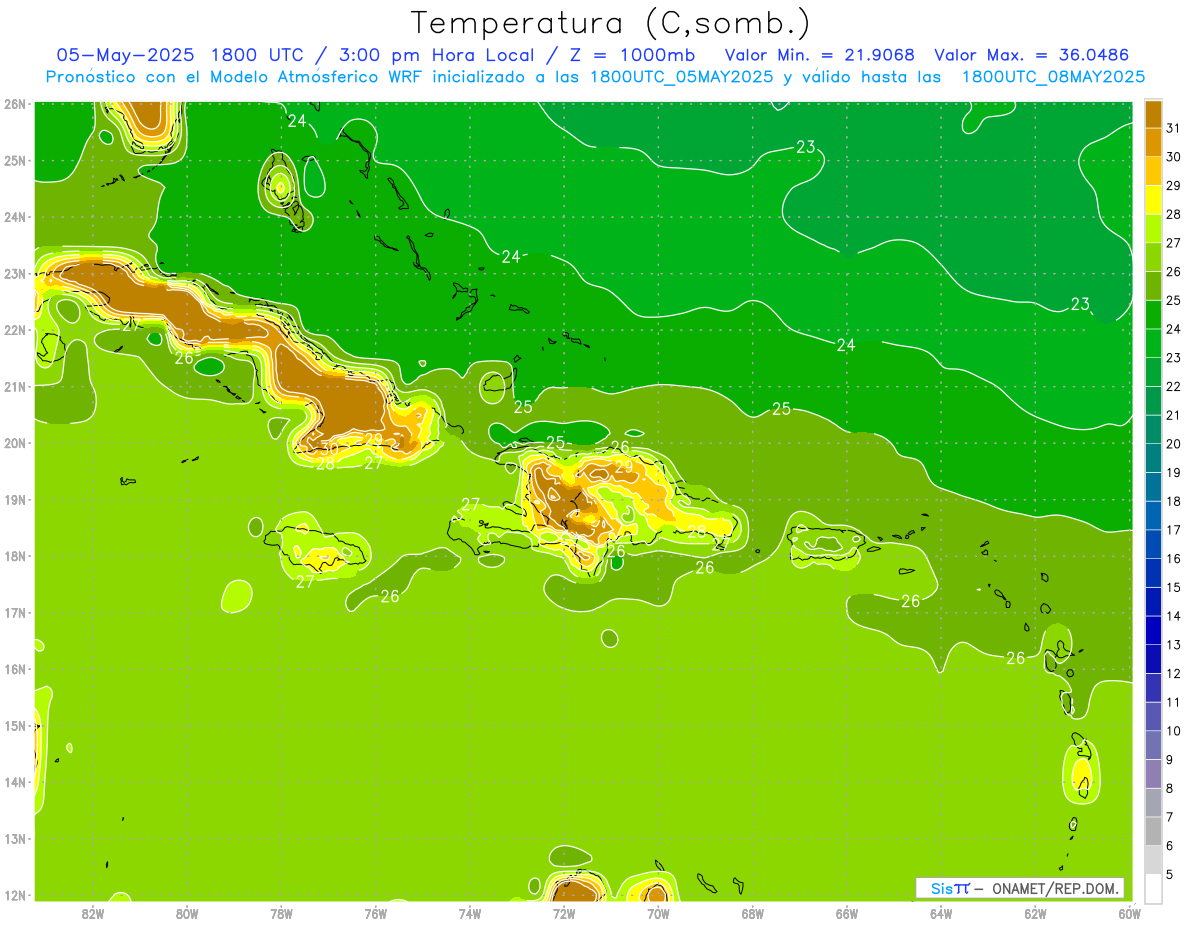Viewport: 1200px width, 927px height.
Task: Click the '76W' longitude axis label
Action: tap(375, 913)
